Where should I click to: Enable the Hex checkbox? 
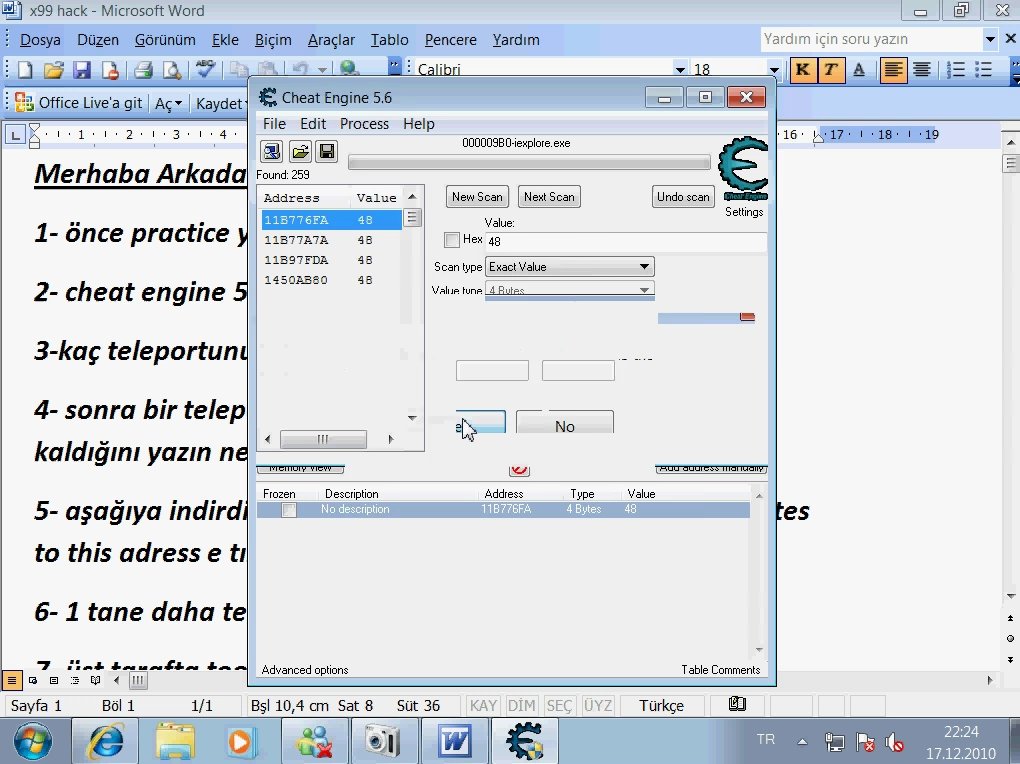click(451, 240)
